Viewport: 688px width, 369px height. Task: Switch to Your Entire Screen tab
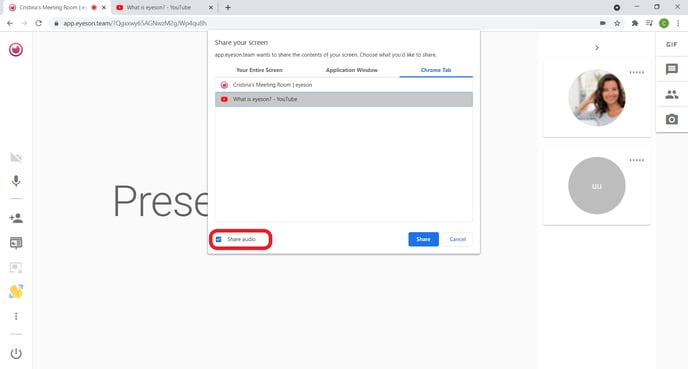pyautogui.click(x=259, y=70)
